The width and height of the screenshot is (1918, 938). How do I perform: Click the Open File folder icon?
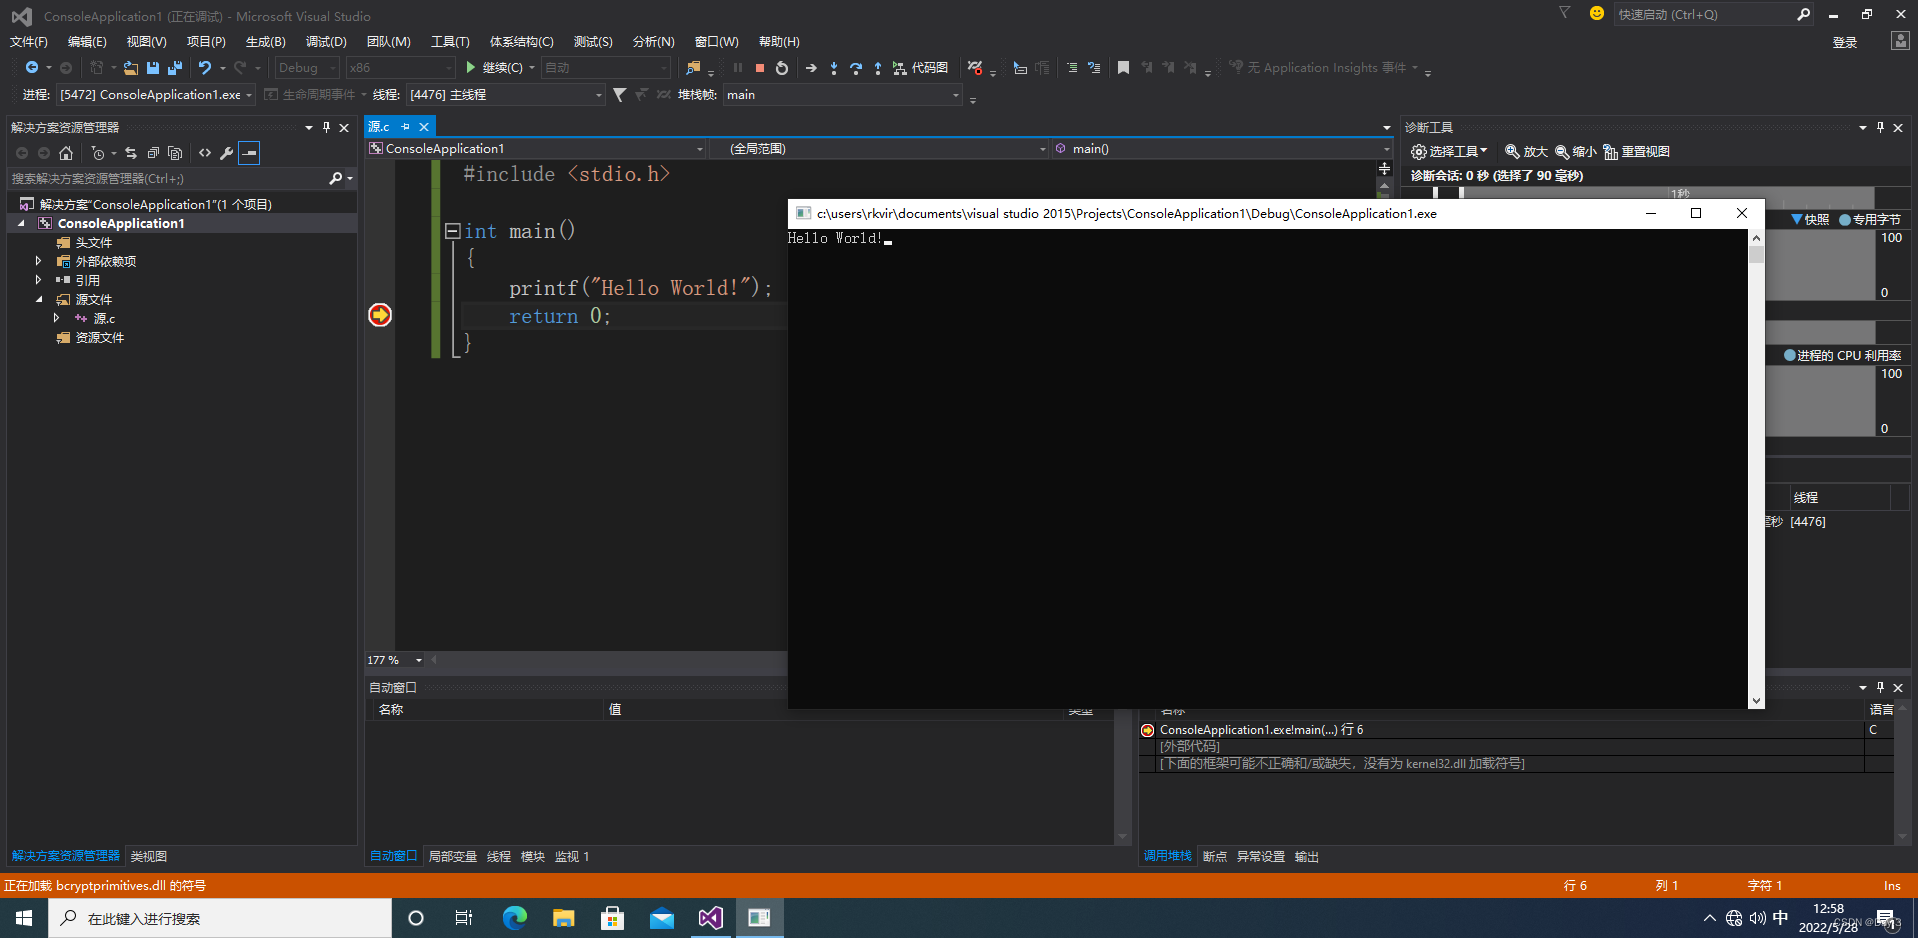131,68
